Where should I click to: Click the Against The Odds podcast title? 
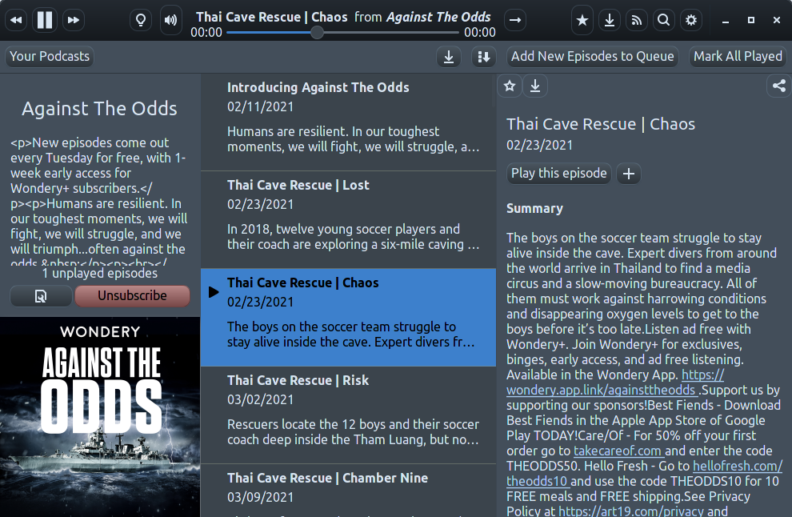pyautogui.click(x=100, y=109)
